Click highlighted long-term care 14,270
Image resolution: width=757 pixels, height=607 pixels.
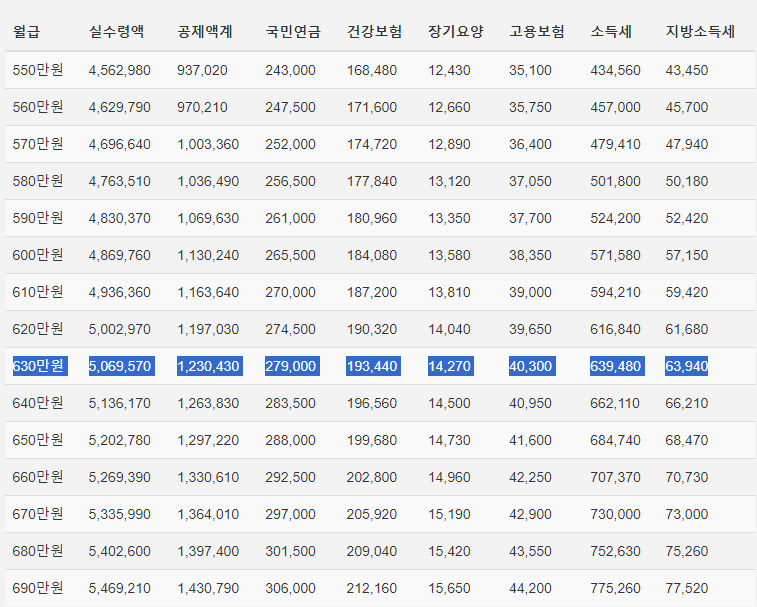click(x=451, y=366)
